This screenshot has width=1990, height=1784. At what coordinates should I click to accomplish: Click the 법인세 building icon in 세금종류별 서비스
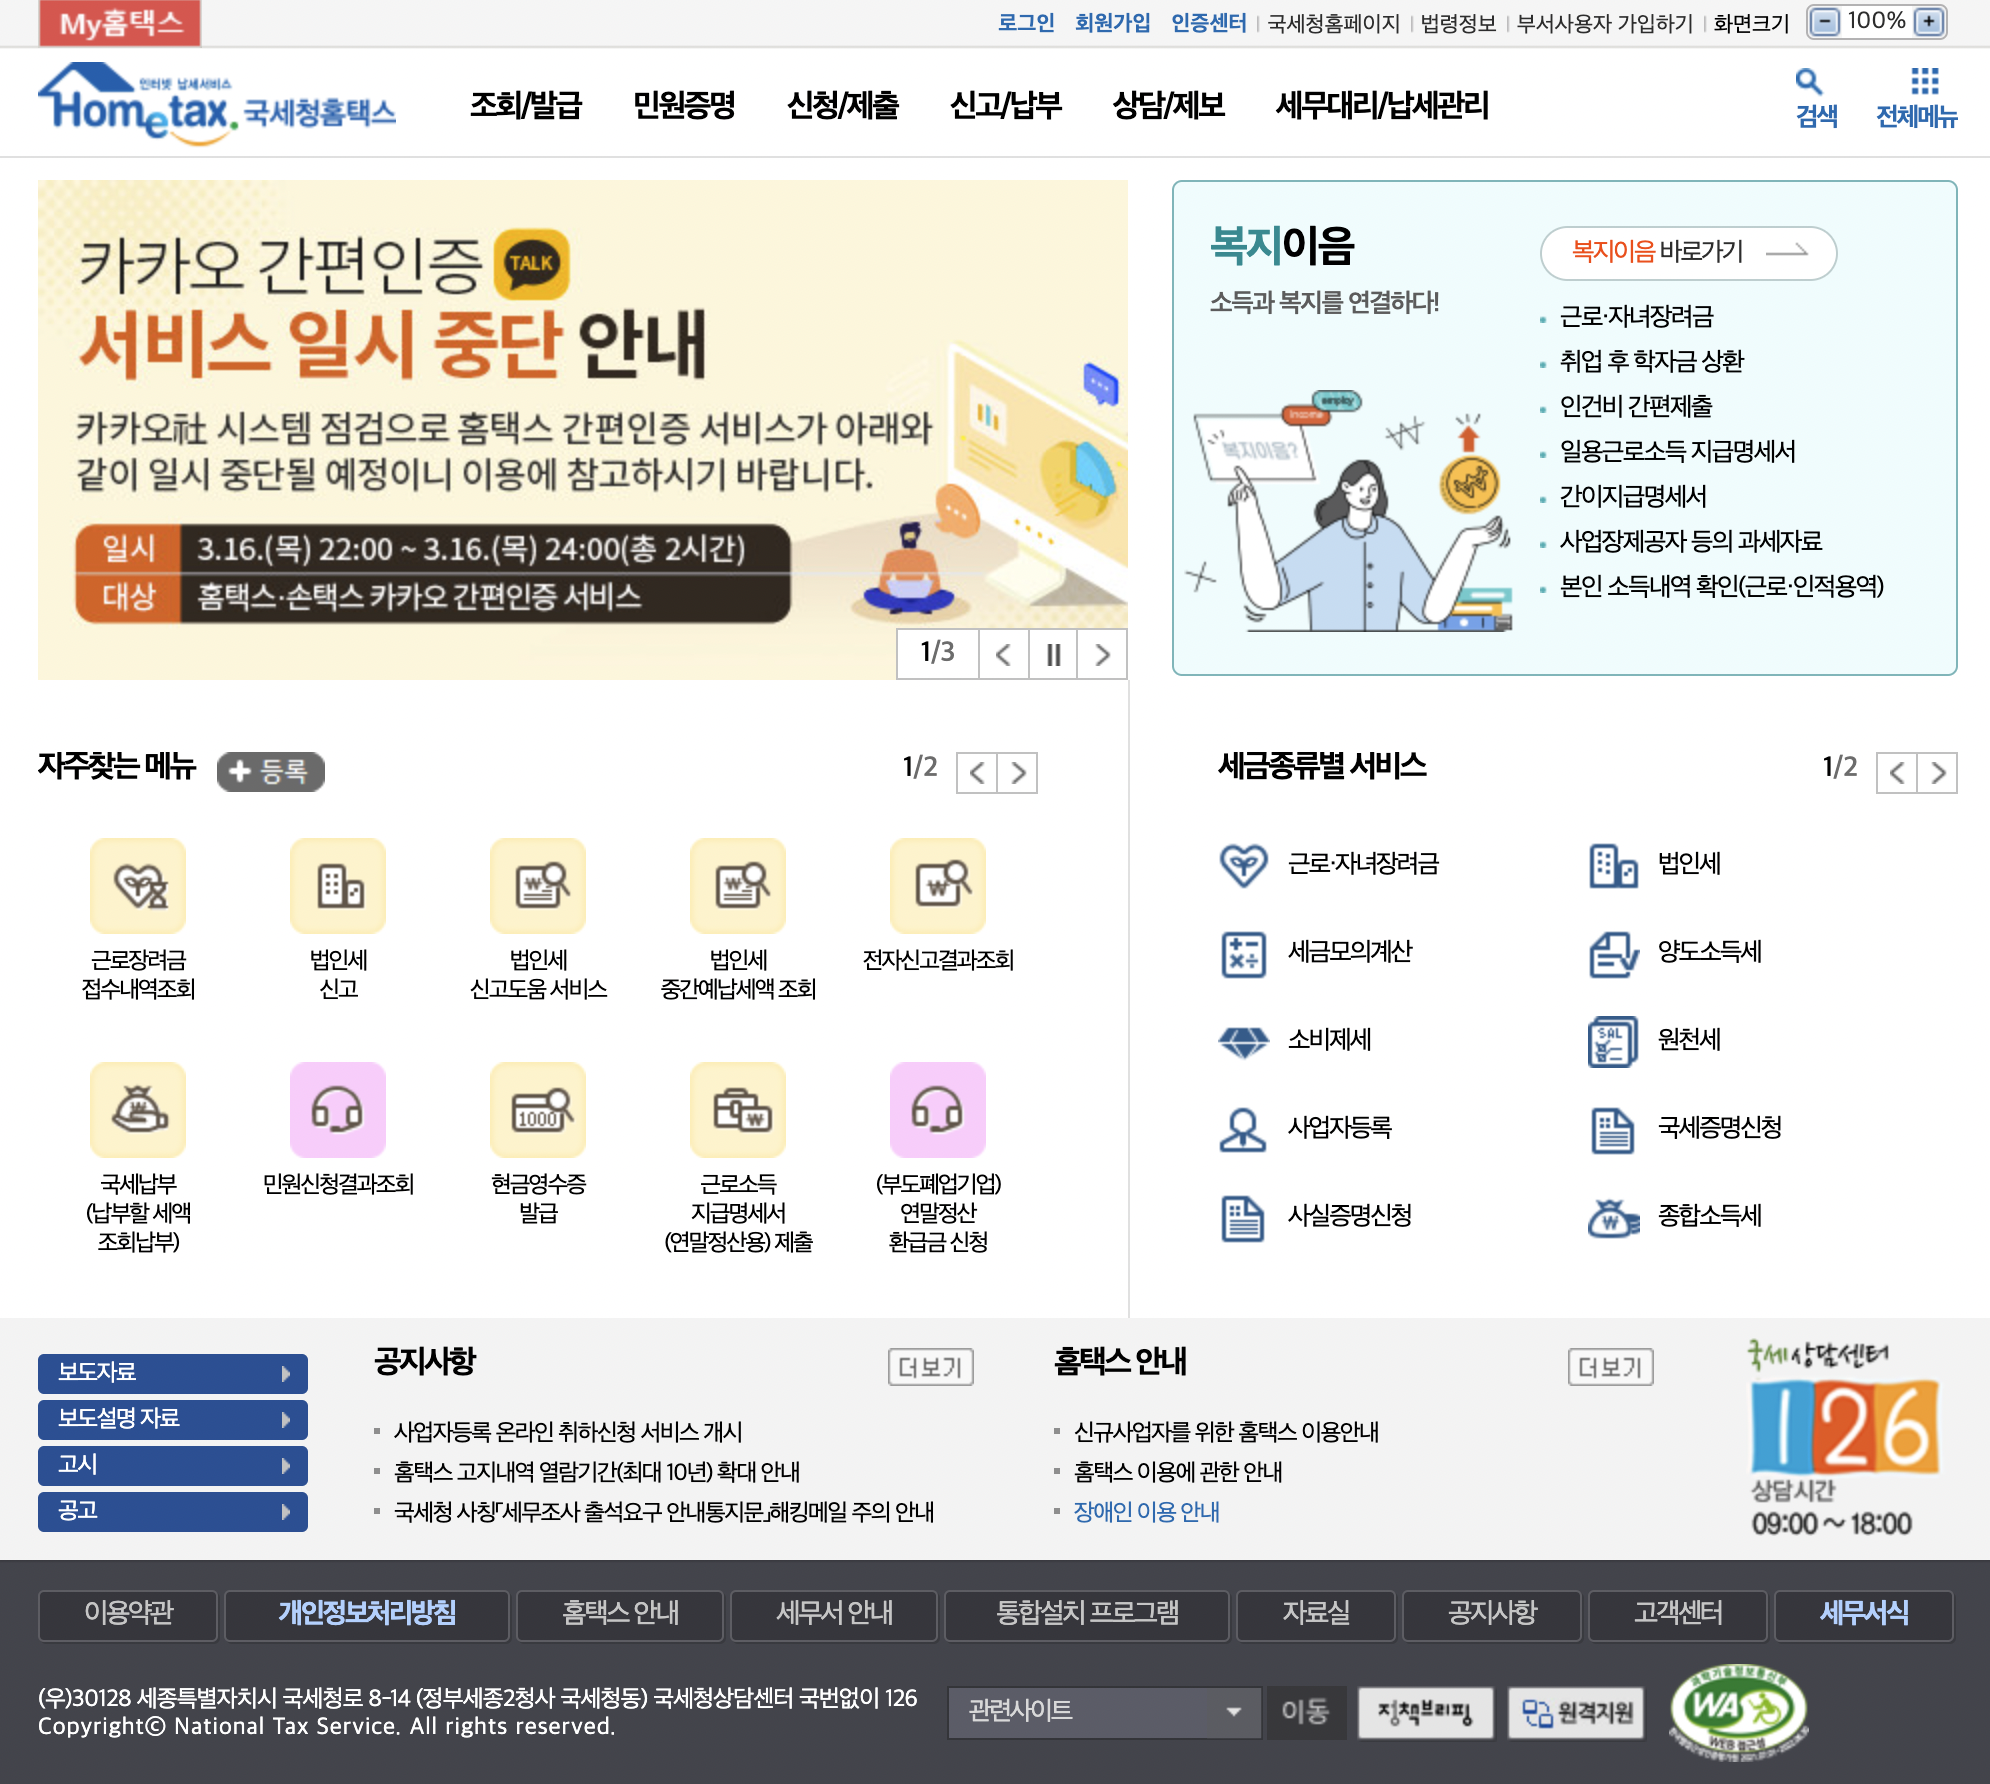1613,865
